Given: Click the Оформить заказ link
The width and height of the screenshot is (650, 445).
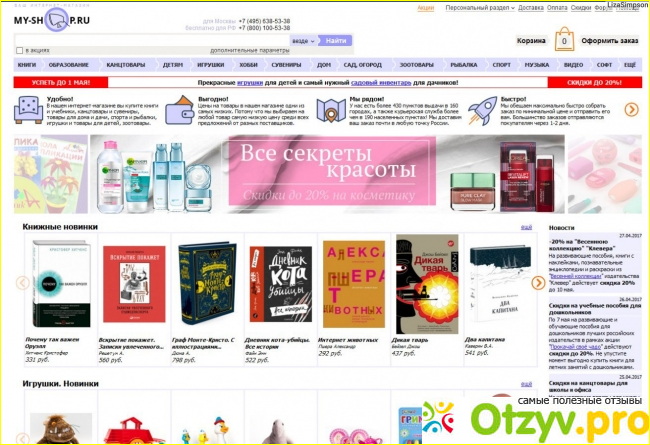Looking at the screenshot, I should [609, 41].
